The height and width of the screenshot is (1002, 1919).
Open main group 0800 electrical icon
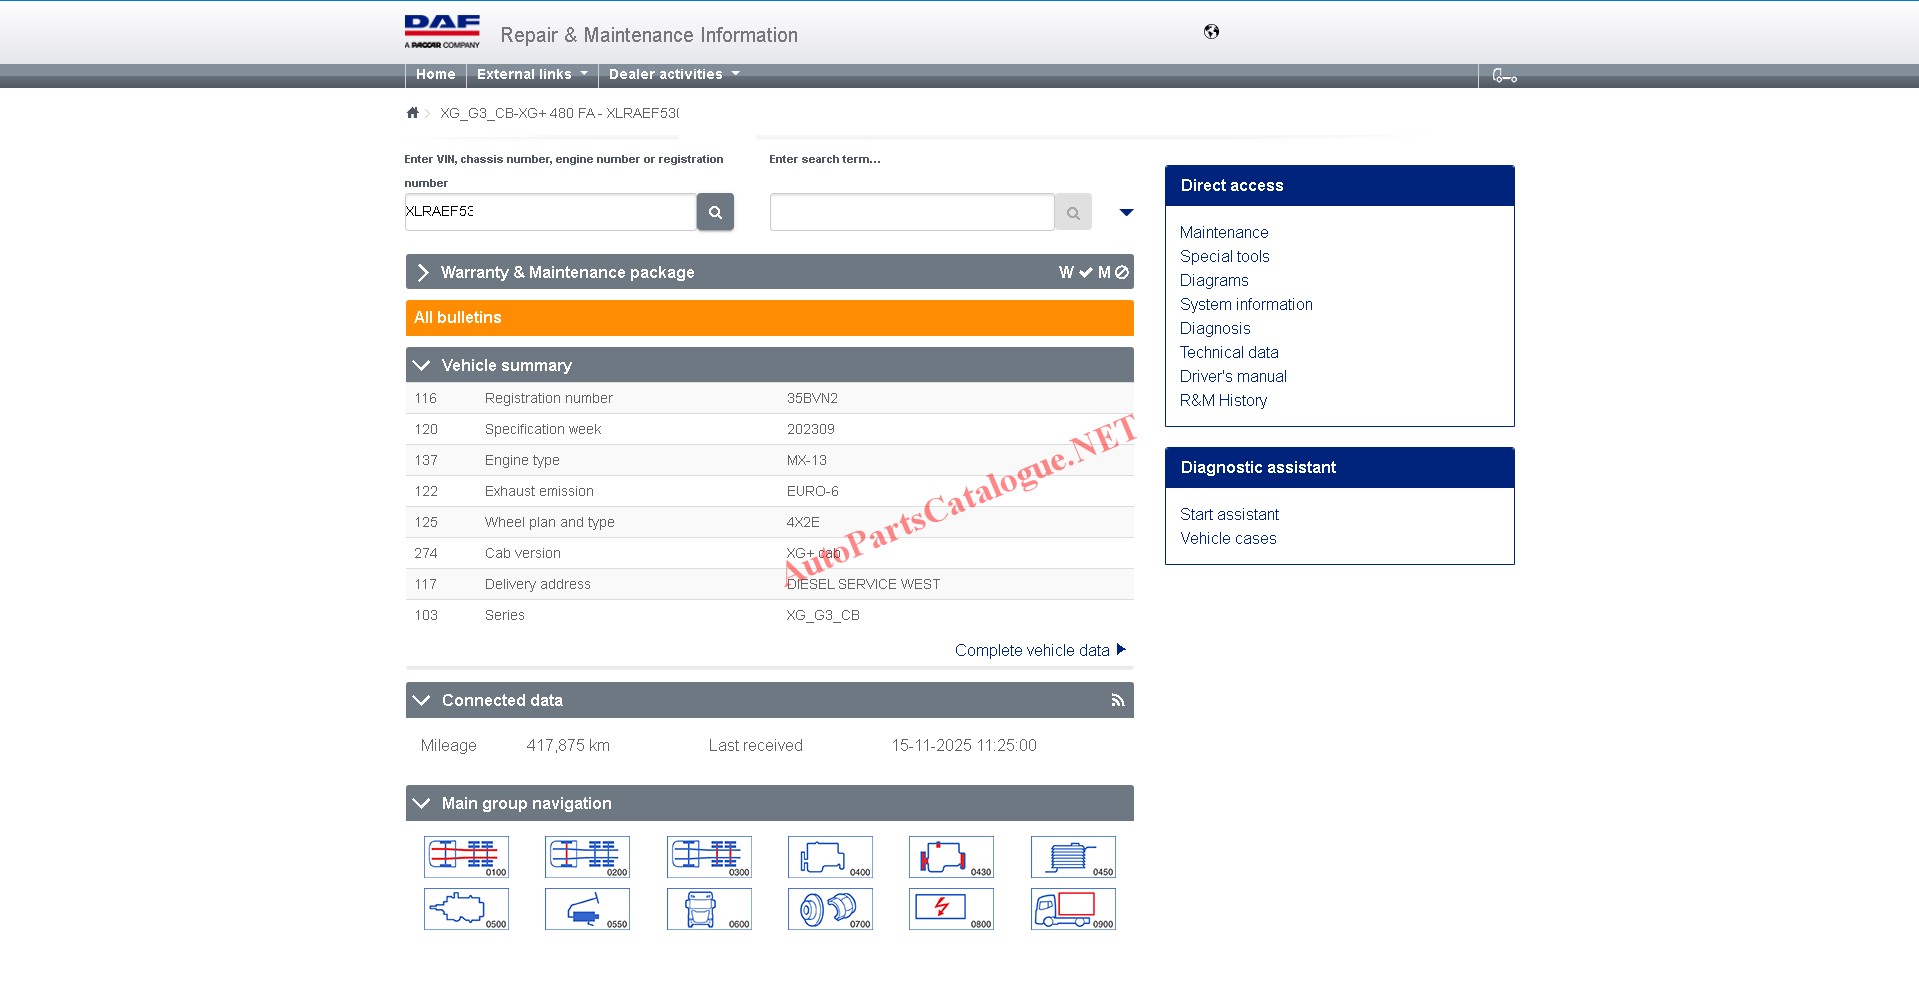(x=951, y=909)
